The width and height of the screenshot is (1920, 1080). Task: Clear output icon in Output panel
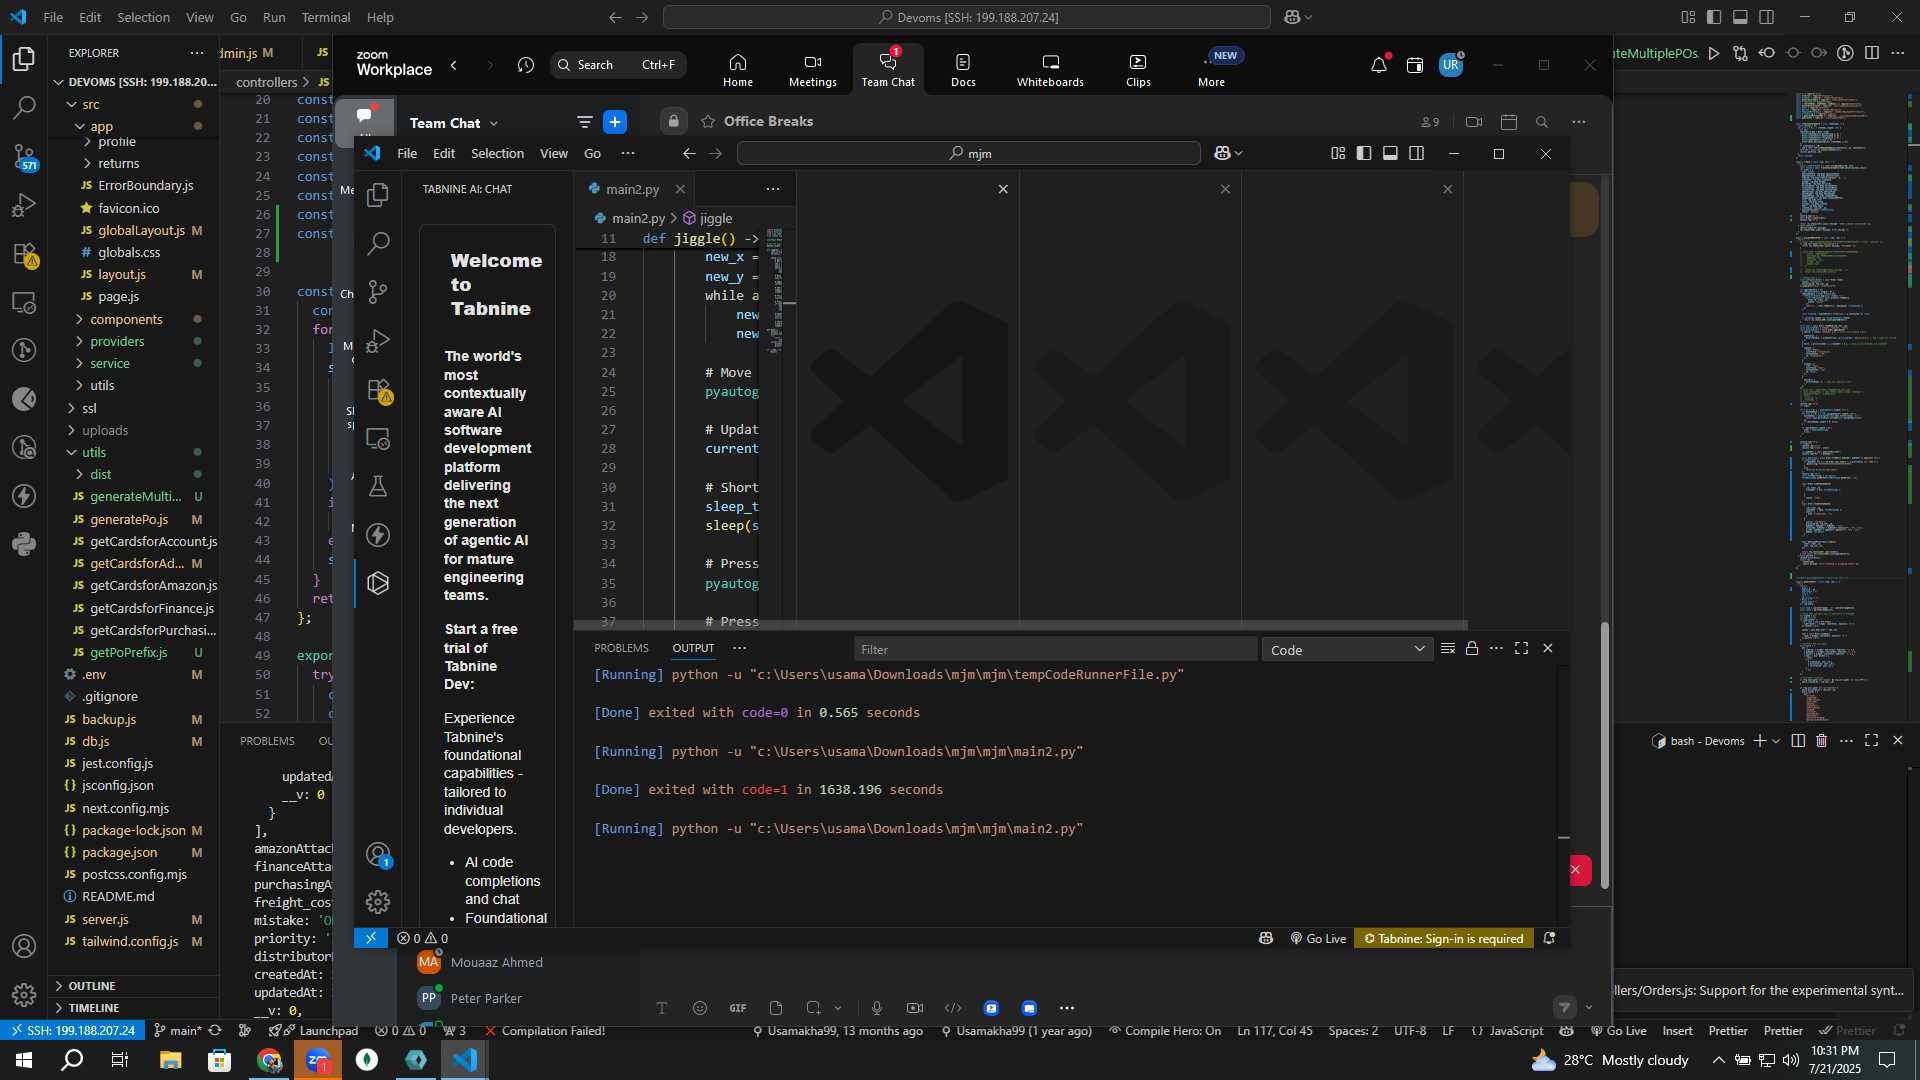1447,649
